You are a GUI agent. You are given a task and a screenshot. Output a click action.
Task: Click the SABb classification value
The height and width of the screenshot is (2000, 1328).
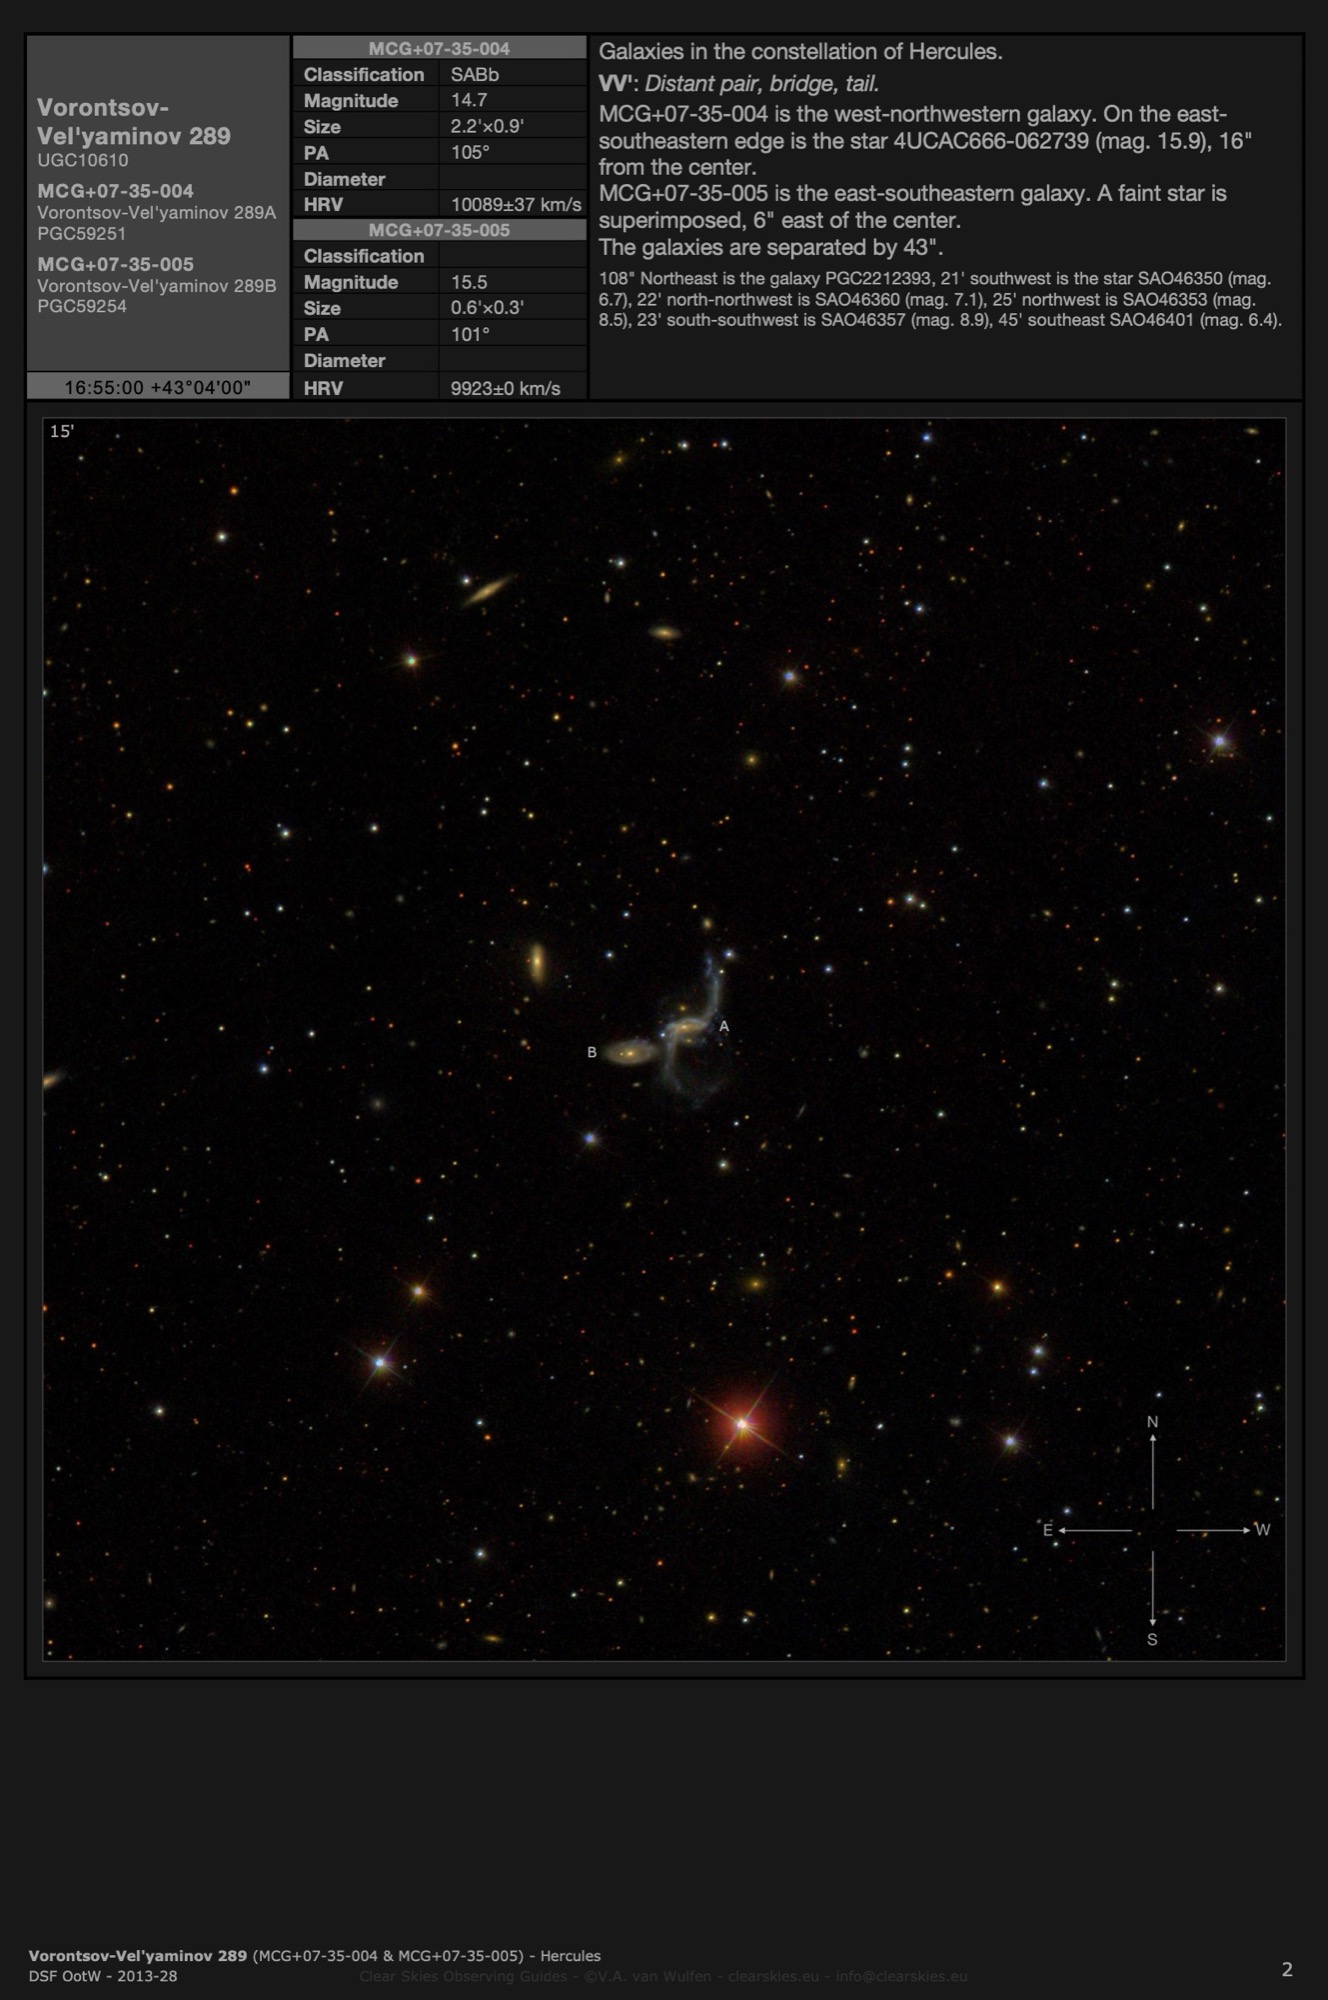(475, 75)
